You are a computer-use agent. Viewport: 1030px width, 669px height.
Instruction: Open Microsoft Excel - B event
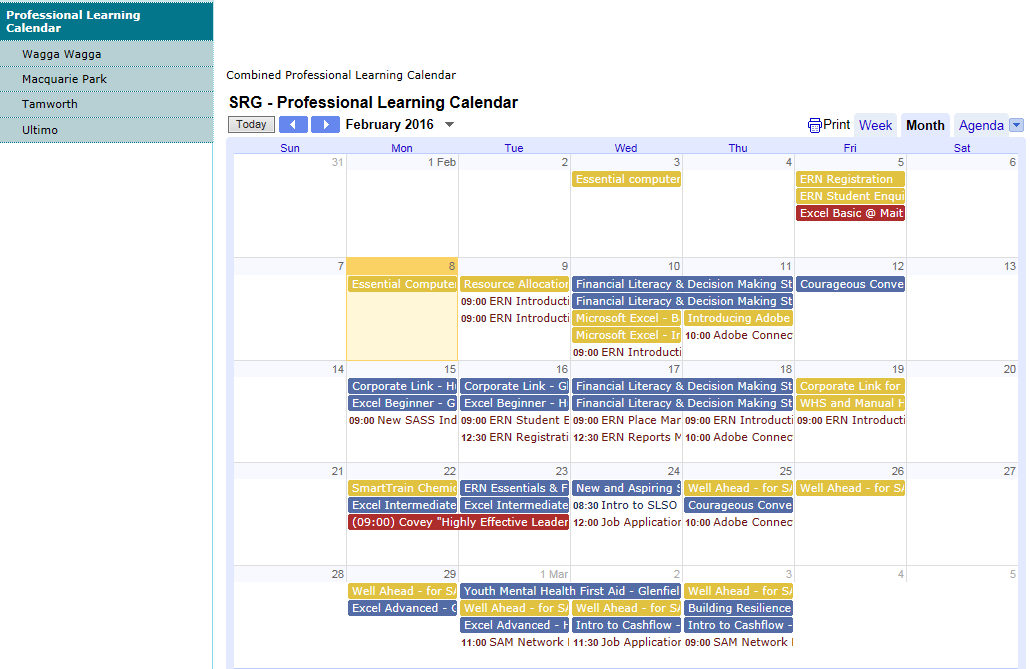point(626,318)
